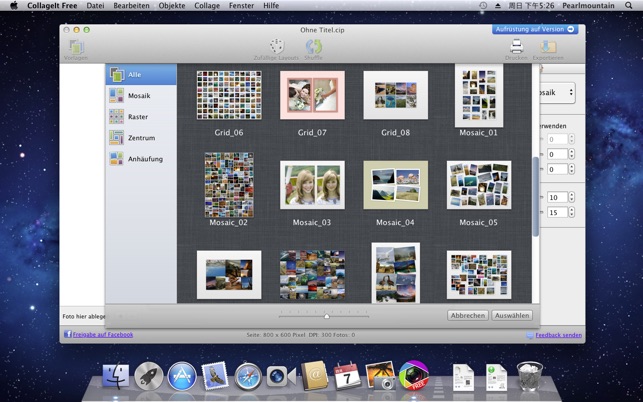643x402 pixels.
Task: Click the Zufällige Layouts toolbar icon
Action: (277, 47)
